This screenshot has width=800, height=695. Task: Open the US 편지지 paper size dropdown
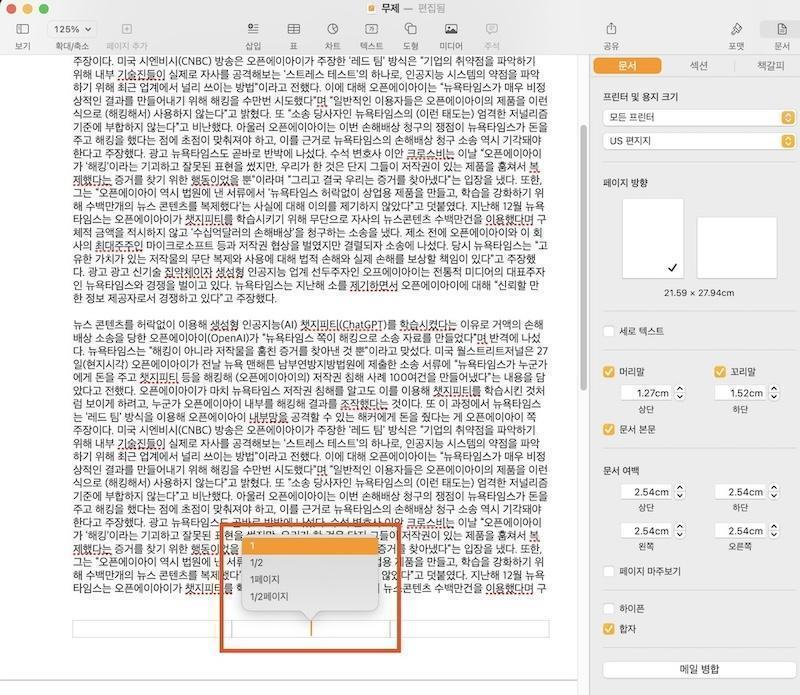(698, 141)
